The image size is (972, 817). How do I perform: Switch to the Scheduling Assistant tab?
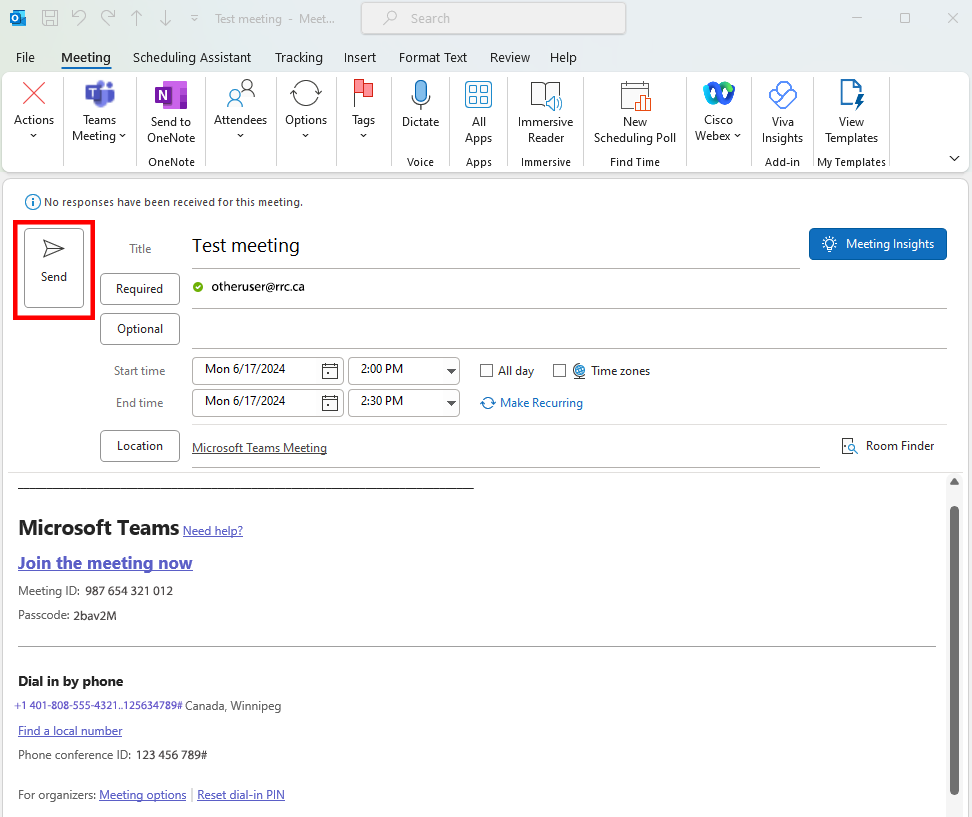[192, 58]
